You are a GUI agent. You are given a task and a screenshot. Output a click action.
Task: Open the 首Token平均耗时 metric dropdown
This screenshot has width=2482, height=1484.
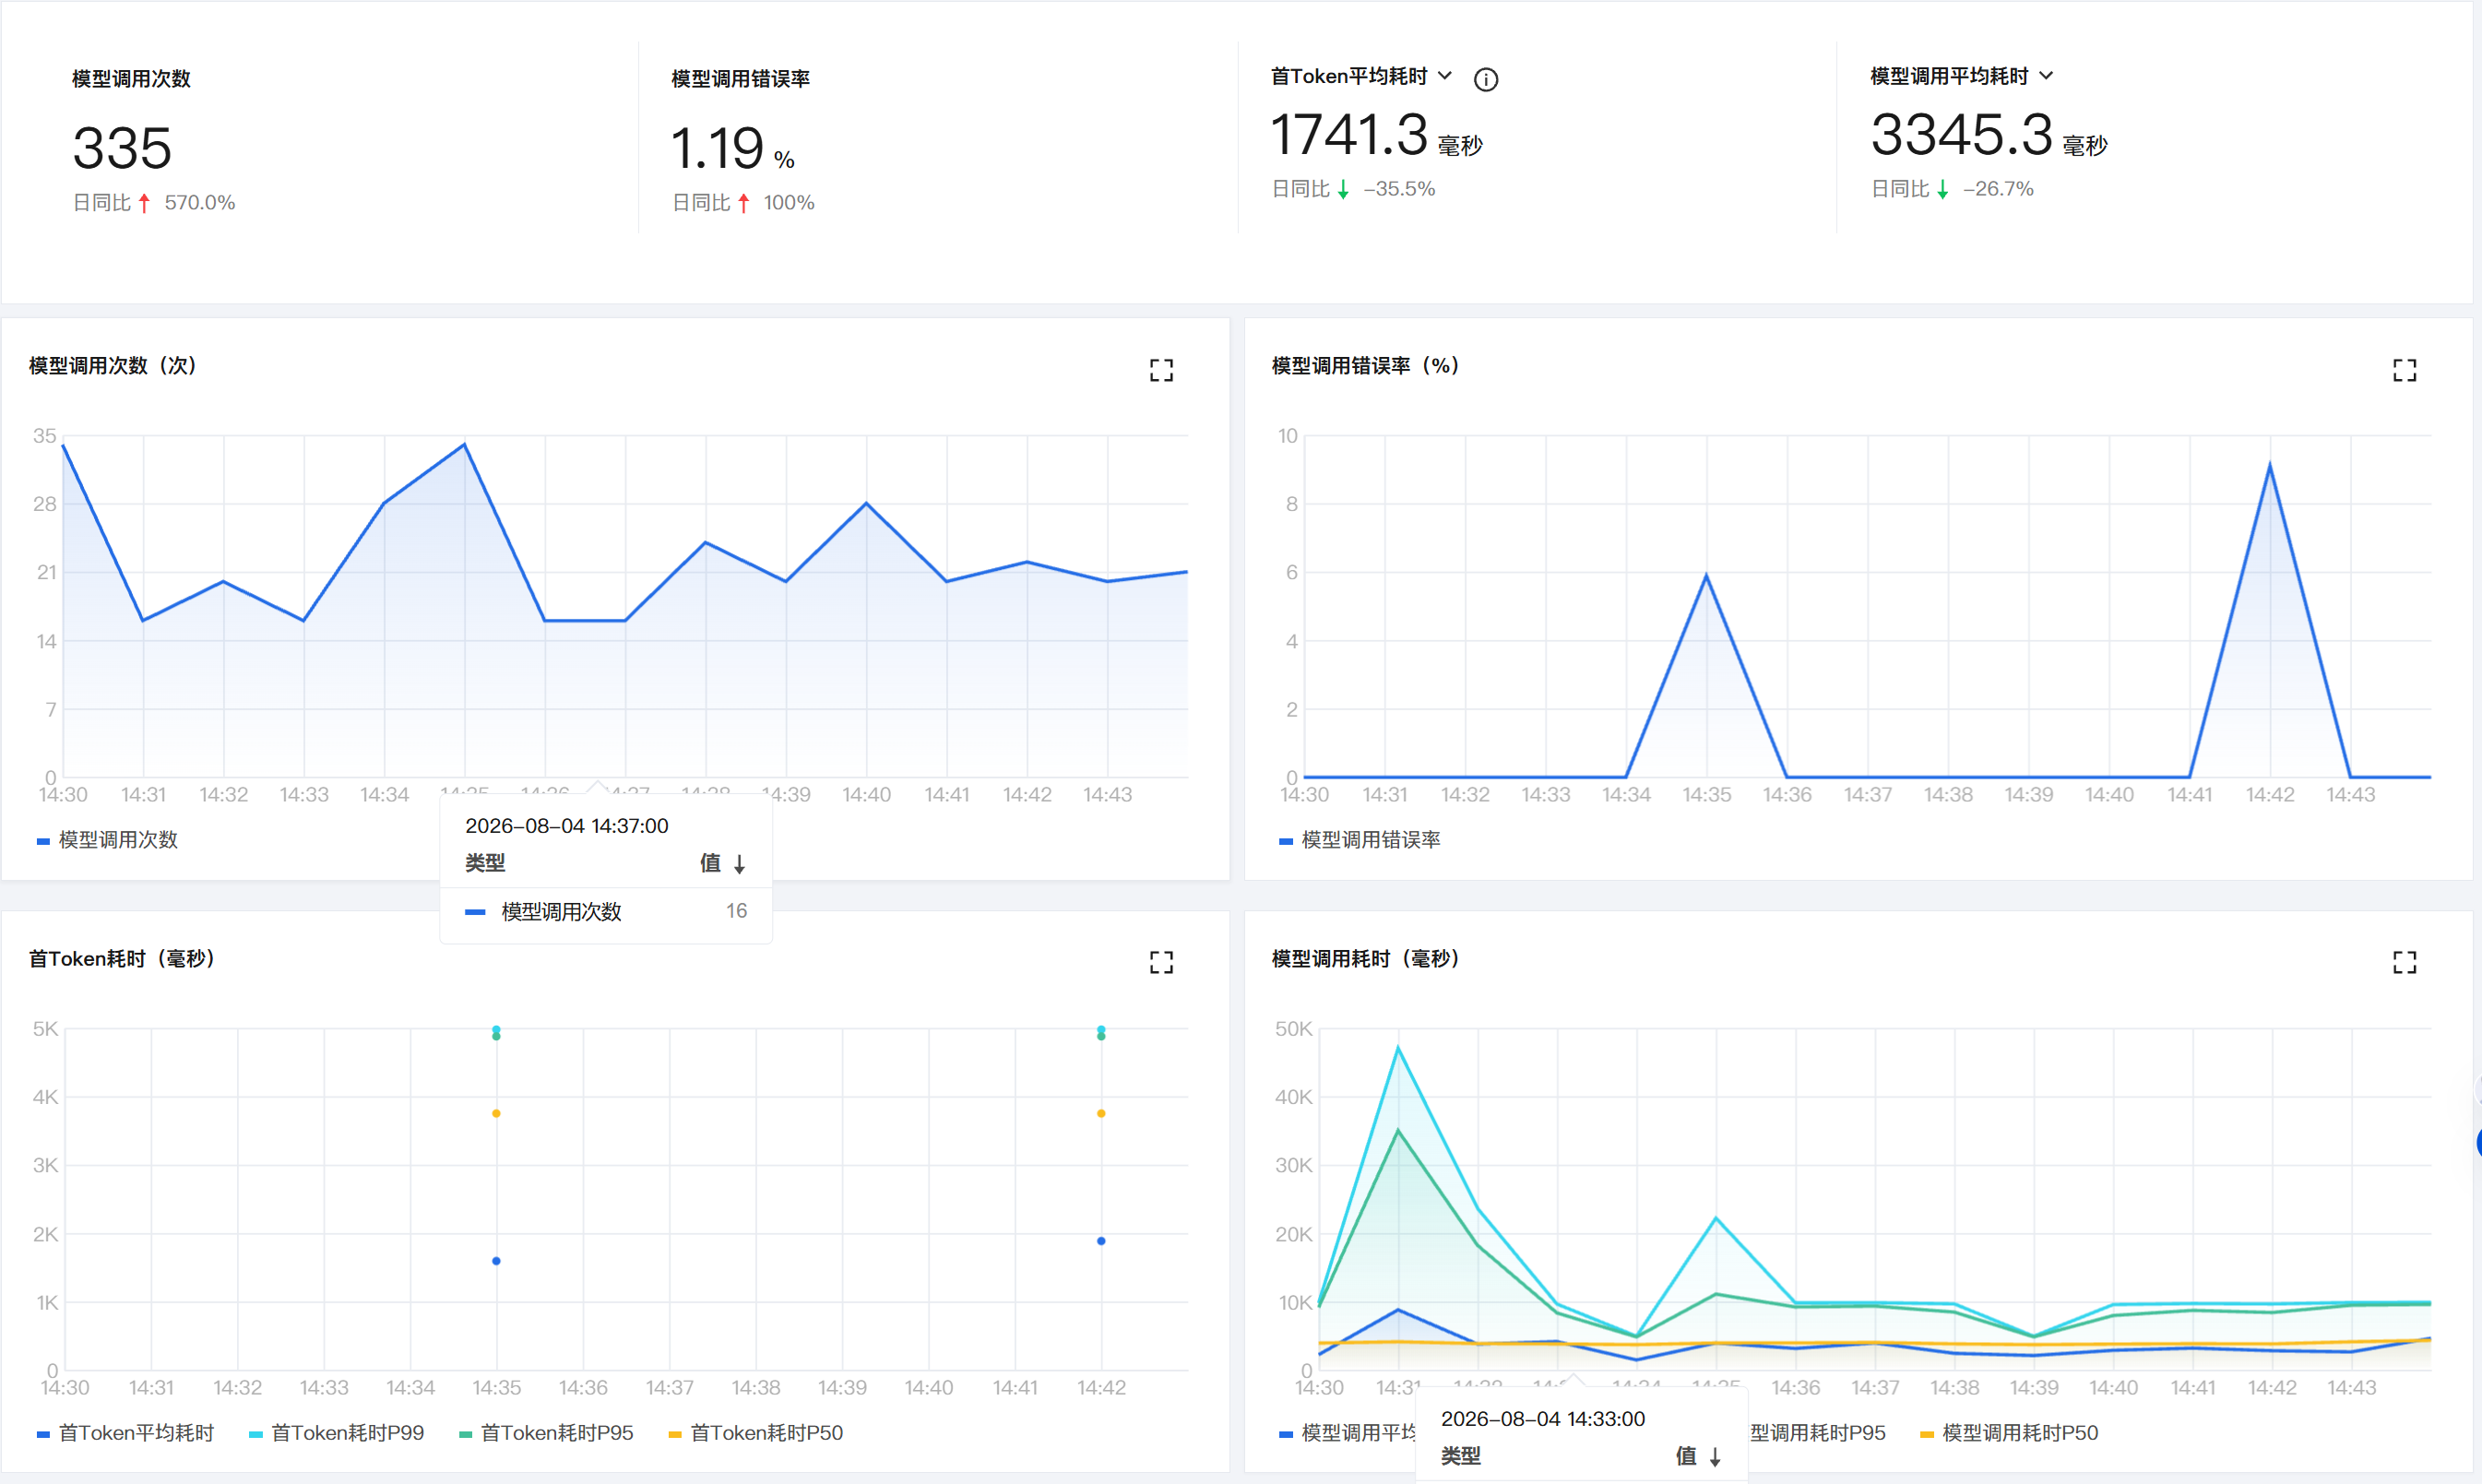1444,76
